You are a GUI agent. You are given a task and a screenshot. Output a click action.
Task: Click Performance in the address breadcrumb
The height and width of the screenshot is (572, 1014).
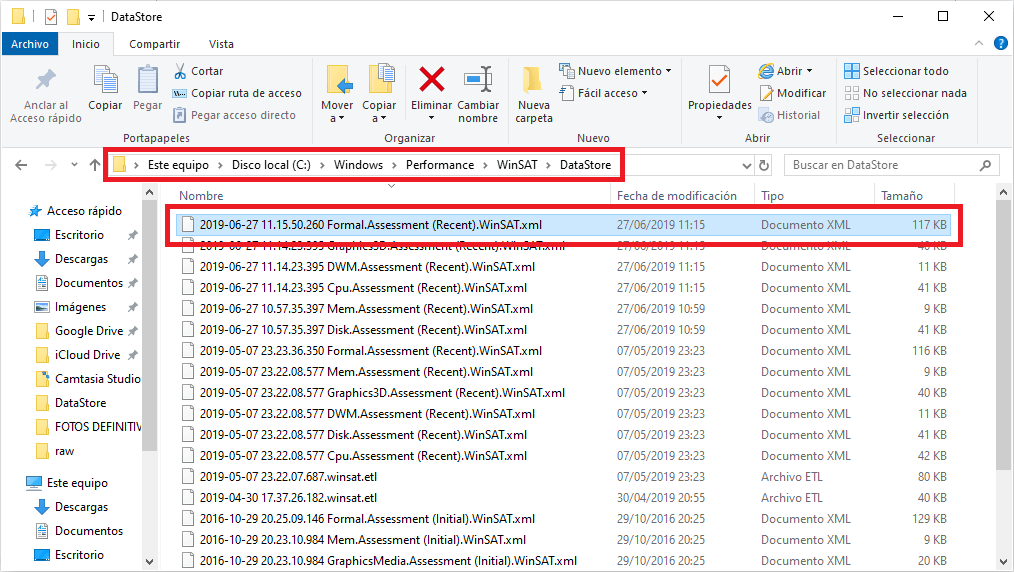coord(440,165)
